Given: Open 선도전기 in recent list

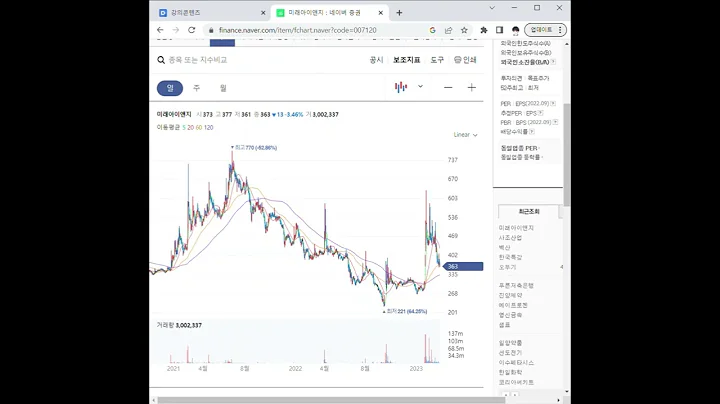Looking at the screenshot, I should (510, 353).
